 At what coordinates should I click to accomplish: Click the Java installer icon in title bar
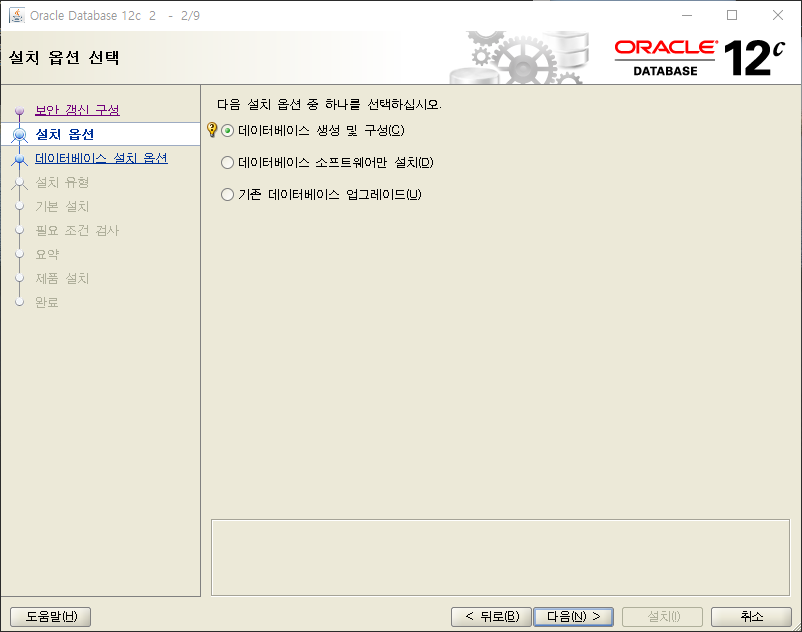16,15
